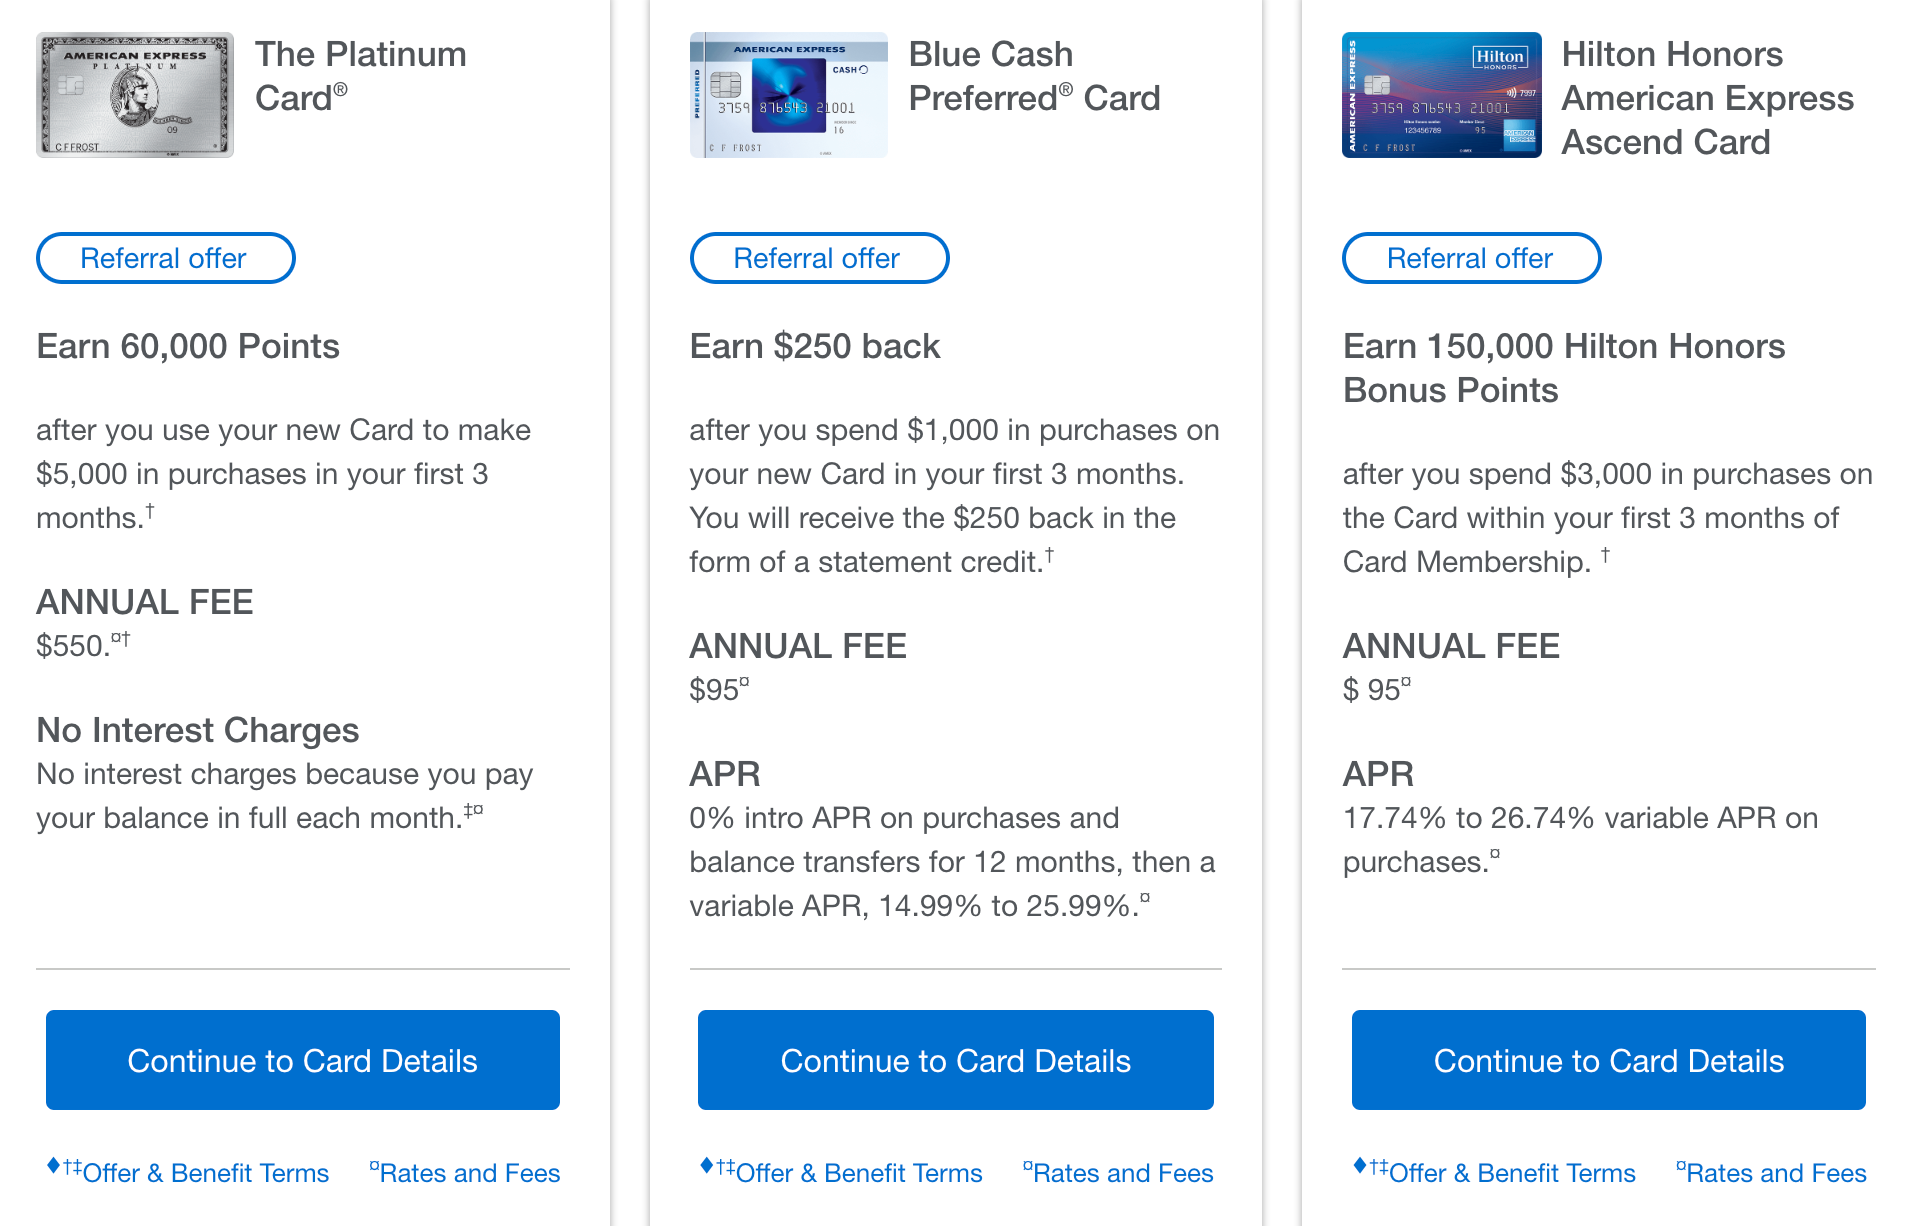The width and height of the screenshot is (1912, 1226).
Task: Open Offer & Benefit Terms for Hilton Ascend Card
Action: coord(1511,1173)
